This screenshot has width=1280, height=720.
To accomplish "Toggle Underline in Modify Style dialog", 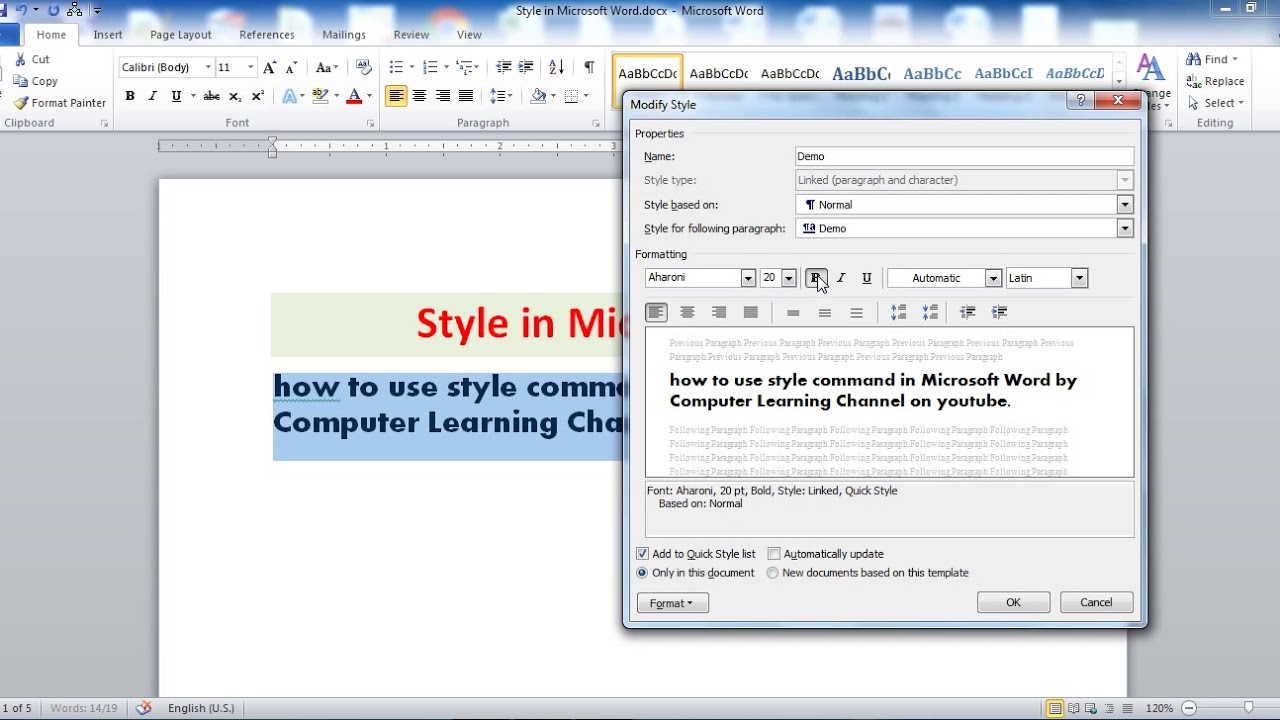I will click(867, 278).
